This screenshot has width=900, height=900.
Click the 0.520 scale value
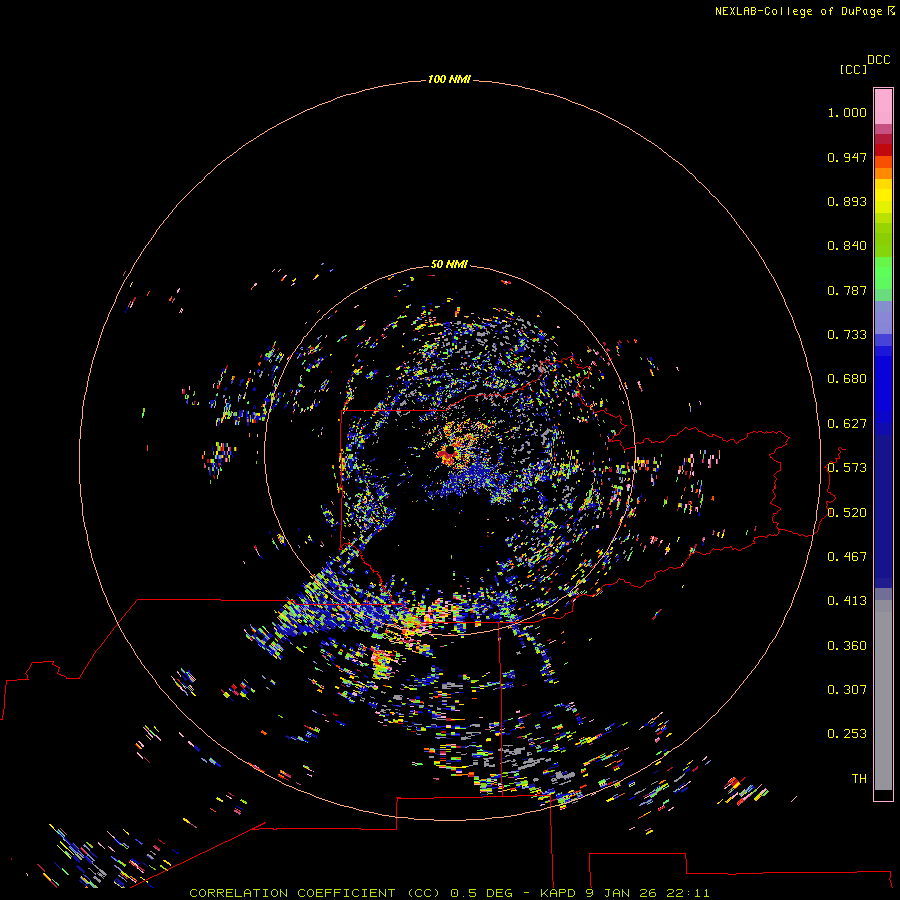coord(847,513)
